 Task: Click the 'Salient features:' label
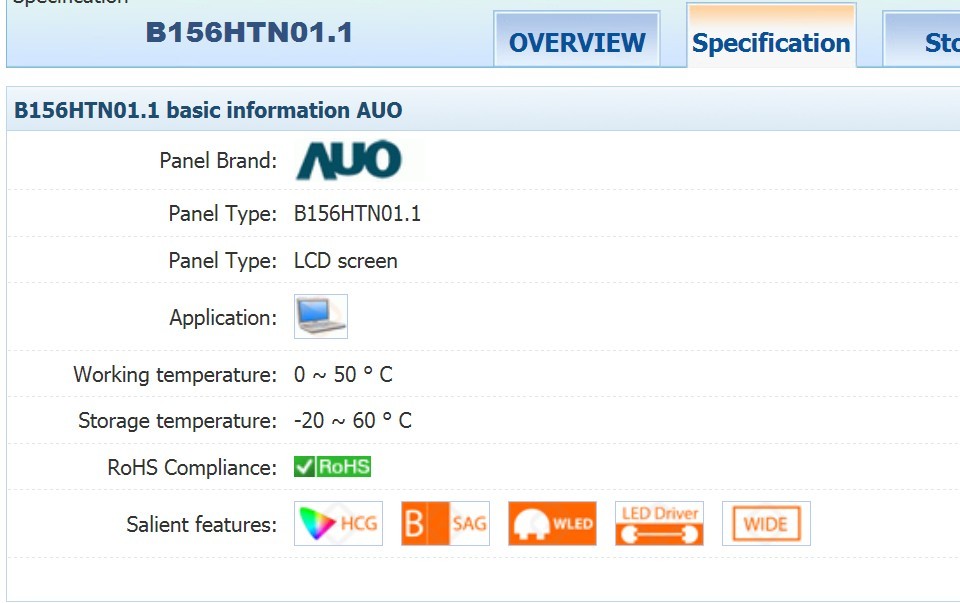pyautogui.click(x=201, y=525)
